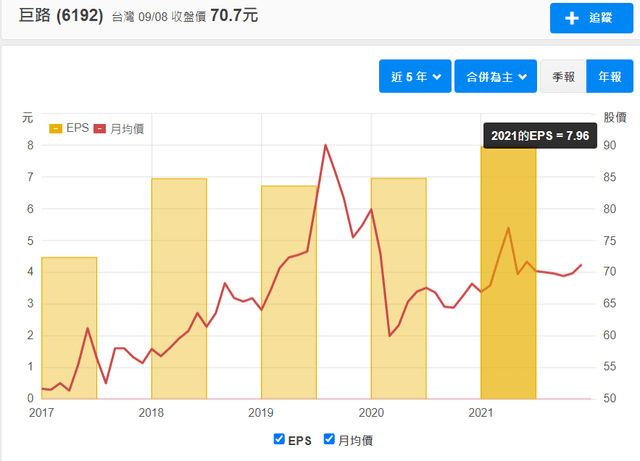Viewport: 640px width, 461px height.
Task: Click the EPS legend label text
Action: point(78,128)
